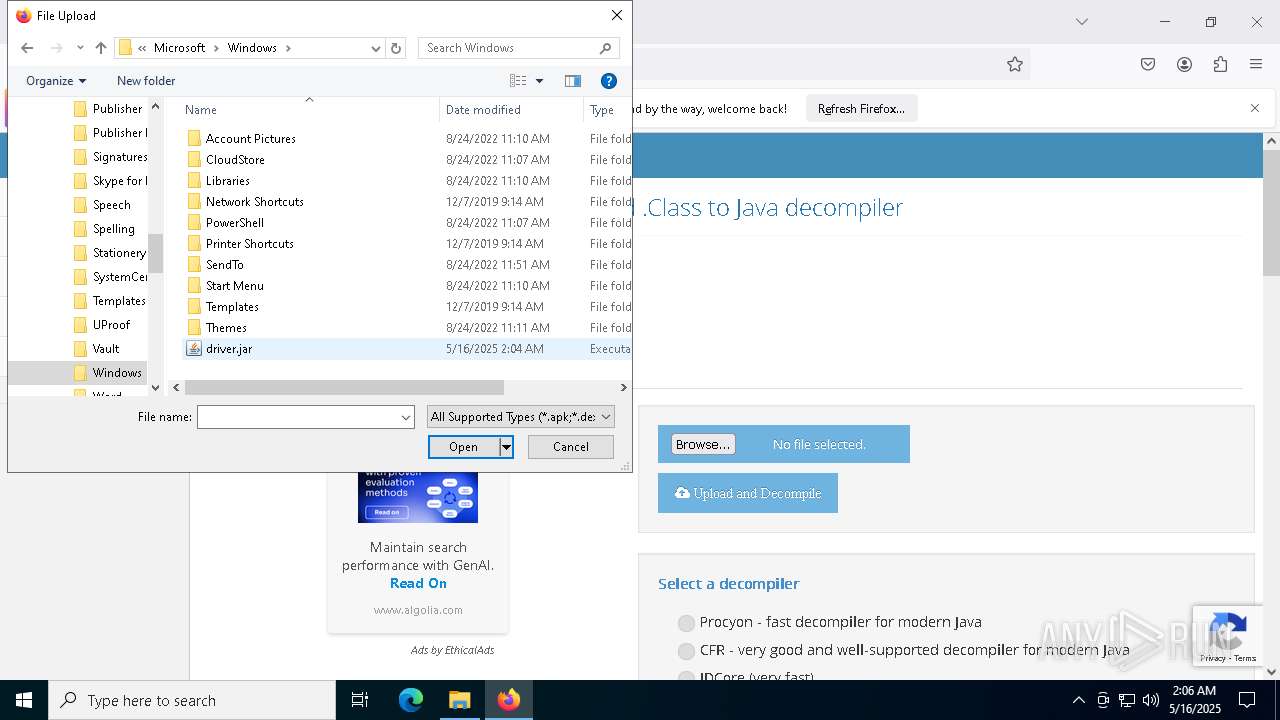
Task: Choose the CFR decompiler option
Action: (686, 651)
